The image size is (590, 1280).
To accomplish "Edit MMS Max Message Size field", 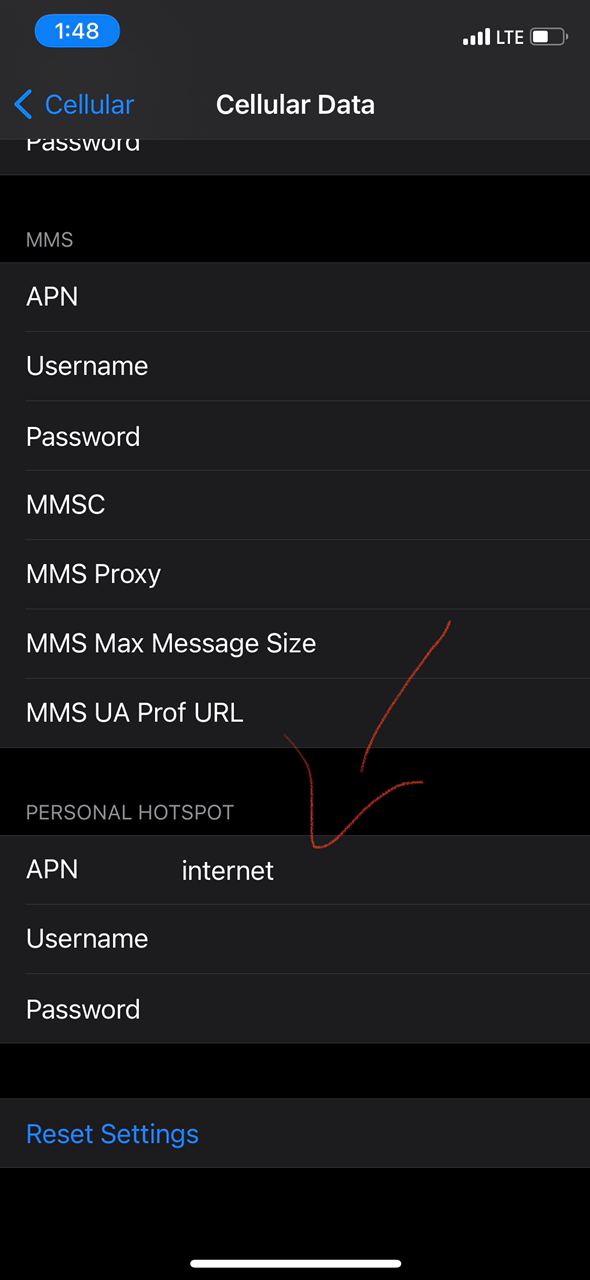I will [x=295, y=643].
